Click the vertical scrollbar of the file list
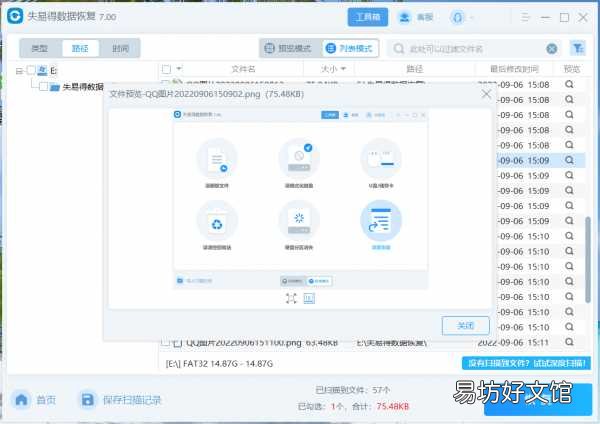 tap(588, 260)
